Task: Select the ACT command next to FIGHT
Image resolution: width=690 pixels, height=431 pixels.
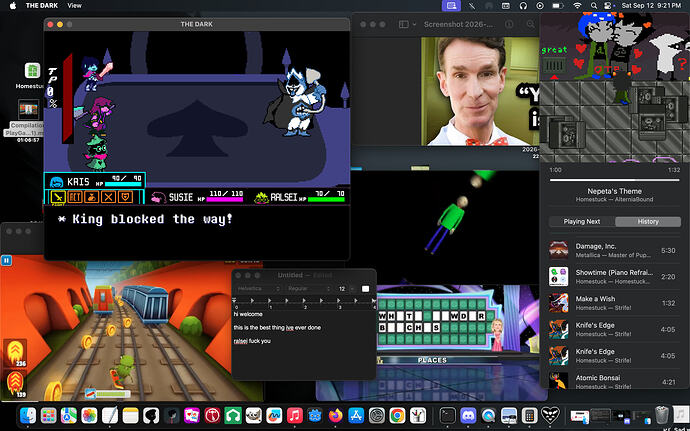Action: [75, 197]
